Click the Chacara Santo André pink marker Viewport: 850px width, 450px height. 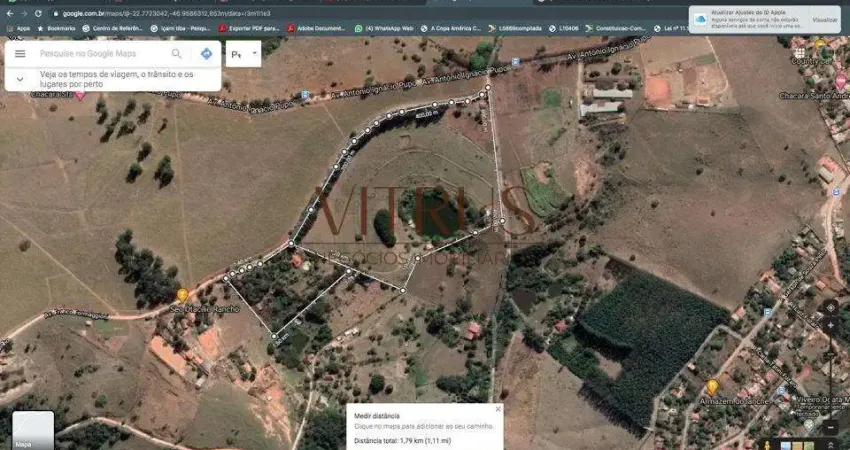click(x=841, y=82)
